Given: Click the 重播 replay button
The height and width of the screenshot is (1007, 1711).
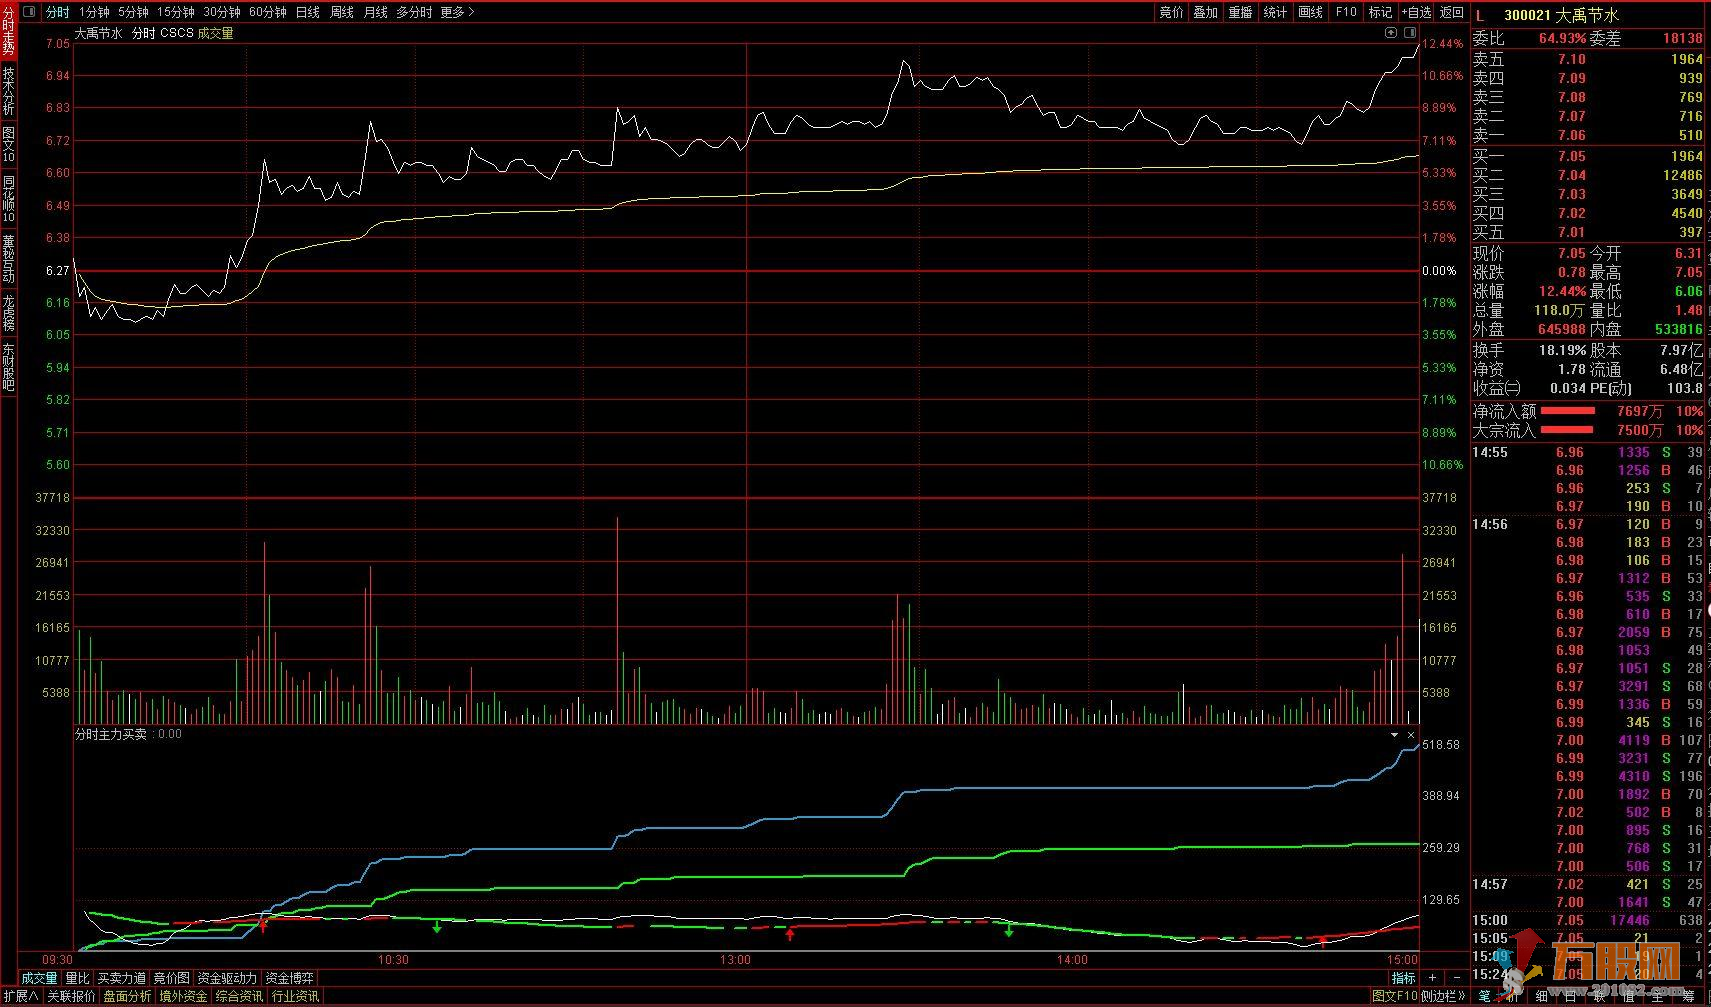Looking at the screenshot, I should 1241,12.
